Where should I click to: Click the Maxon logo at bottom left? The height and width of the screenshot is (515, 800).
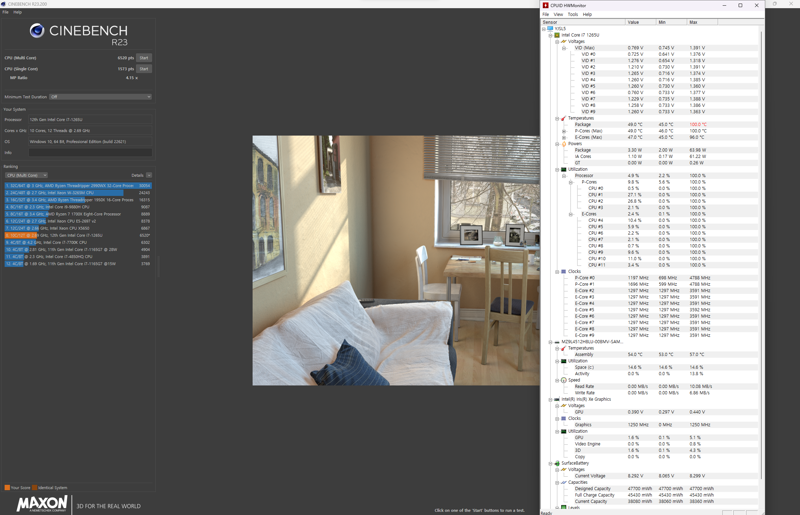[x=42, y=503]
